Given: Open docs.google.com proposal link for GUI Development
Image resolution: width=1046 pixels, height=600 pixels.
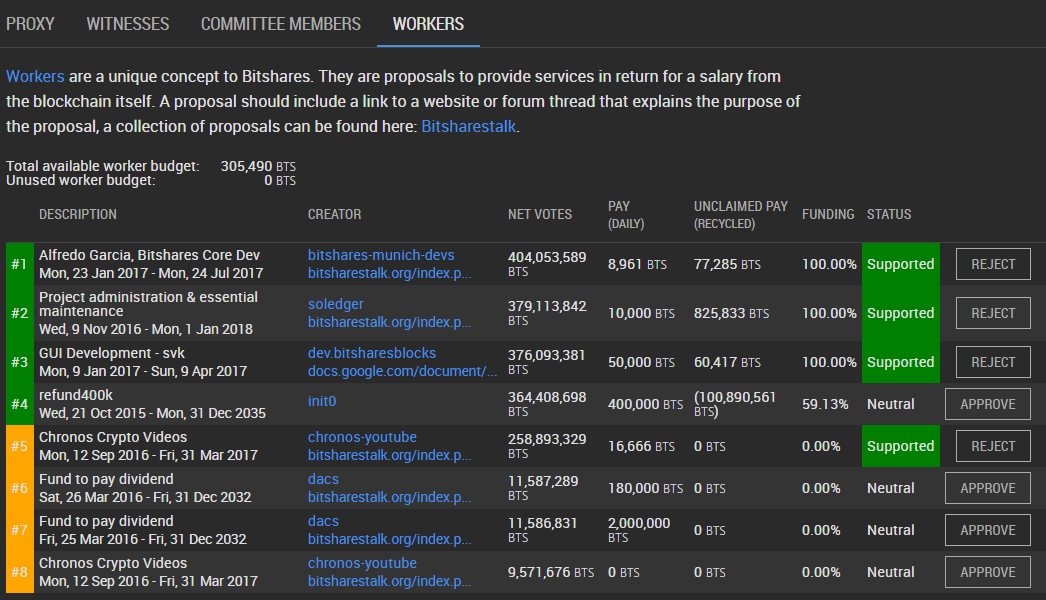Looking at the screenshot, I should pos(402,371).
